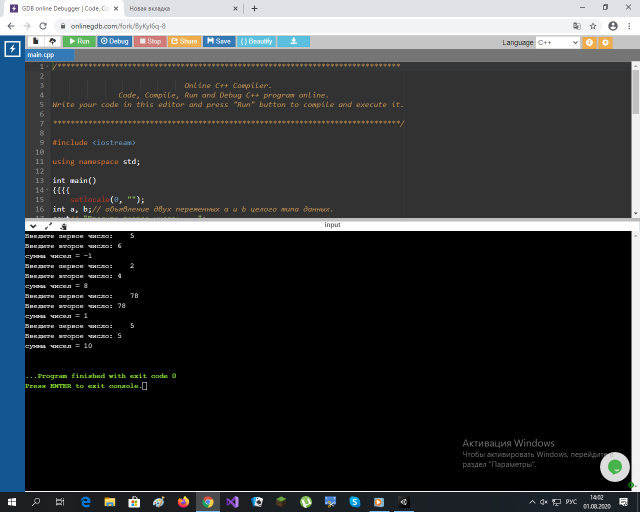Switch keyboard language РУС indicator
640x512 pixels.
571,502
